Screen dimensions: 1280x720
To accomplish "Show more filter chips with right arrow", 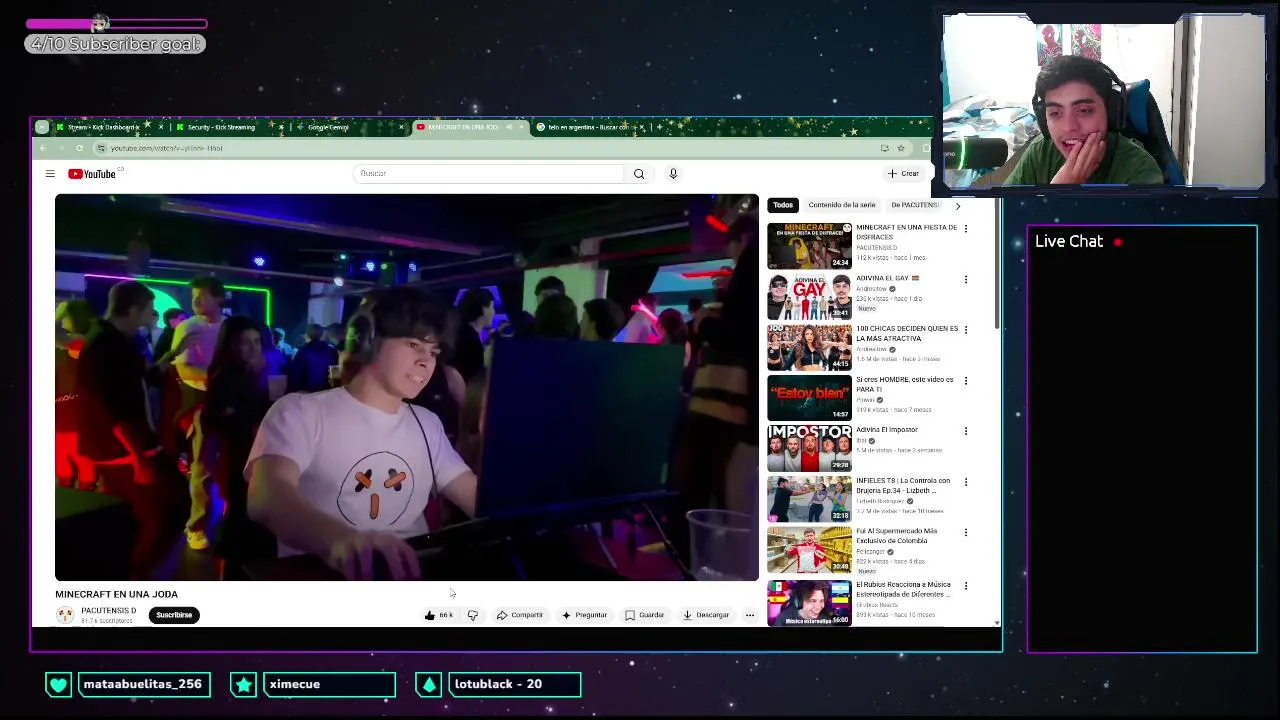I will point(957,206).
